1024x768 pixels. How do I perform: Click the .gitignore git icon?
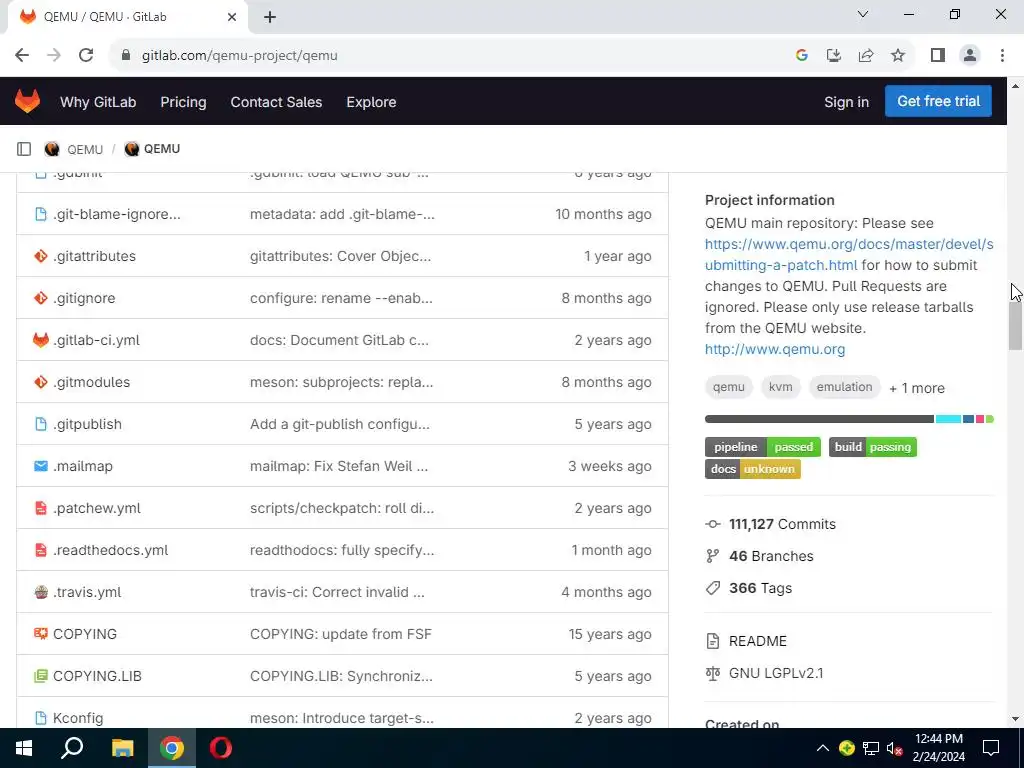(x=40, y=298)
